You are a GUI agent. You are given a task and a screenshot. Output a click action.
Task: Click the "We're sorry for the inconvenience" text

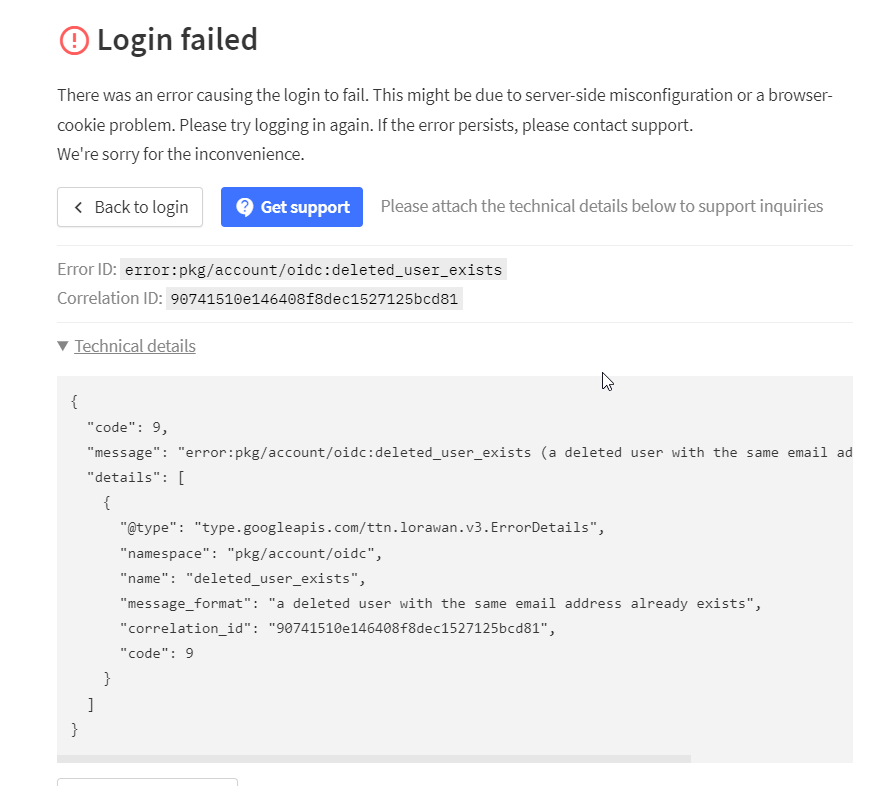[181, 154]
